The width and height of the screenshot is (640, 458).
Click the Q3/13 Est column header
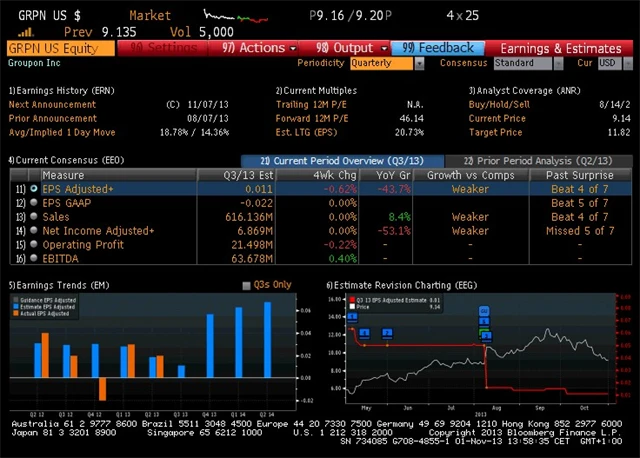(x=237, y=175)
